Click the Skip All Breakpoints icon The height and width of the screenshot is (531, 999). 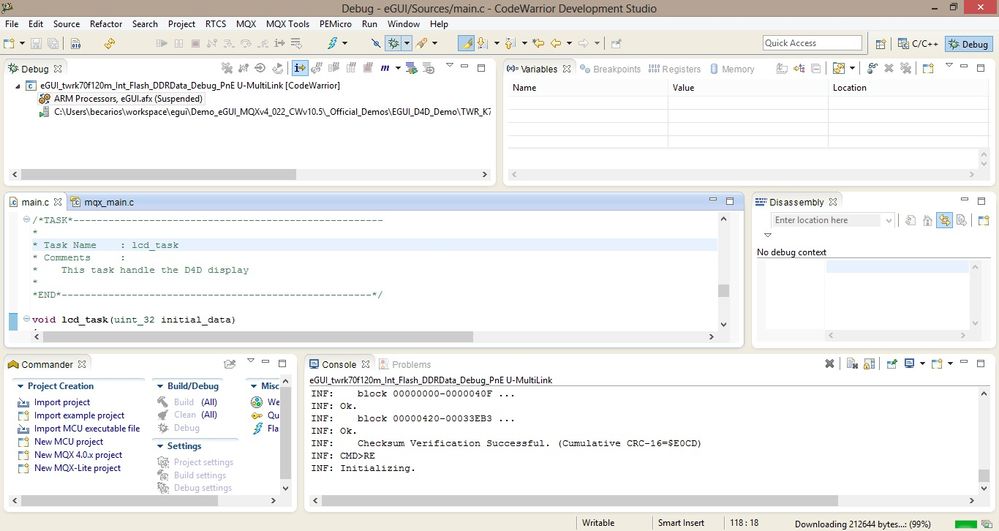coord(376,43)
